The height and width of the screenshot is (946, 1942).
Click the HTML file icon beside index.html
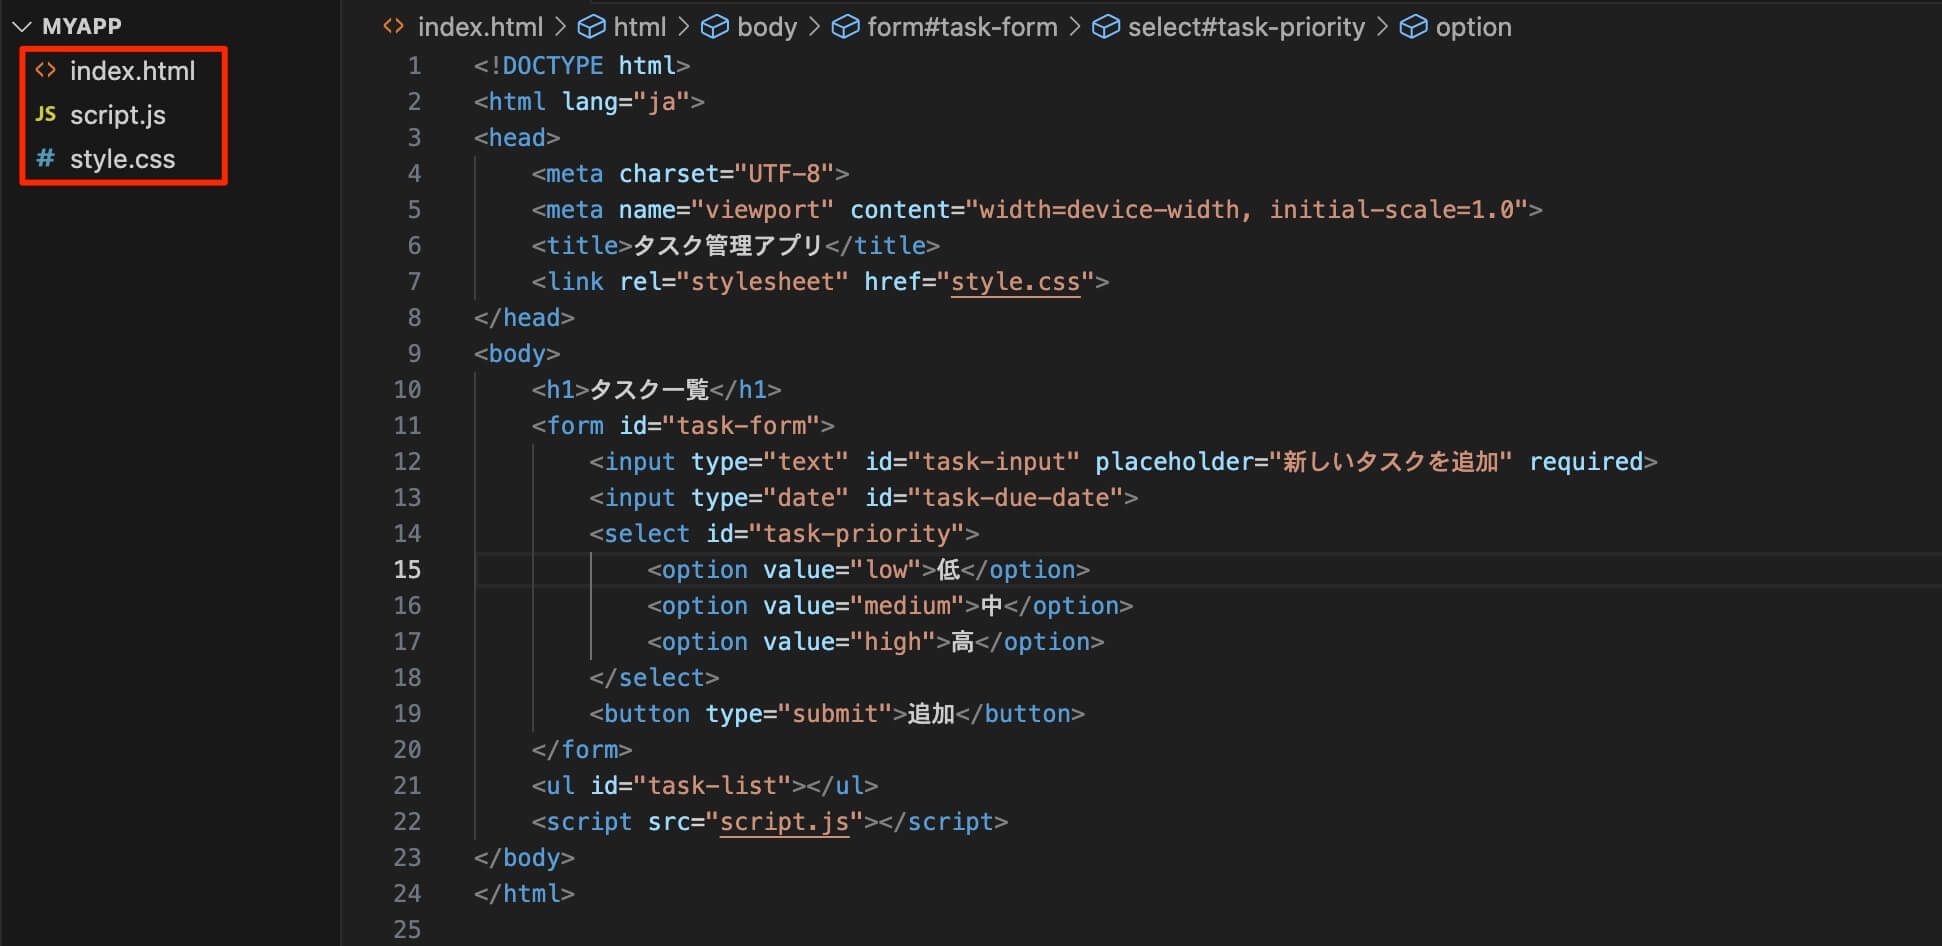46,70
